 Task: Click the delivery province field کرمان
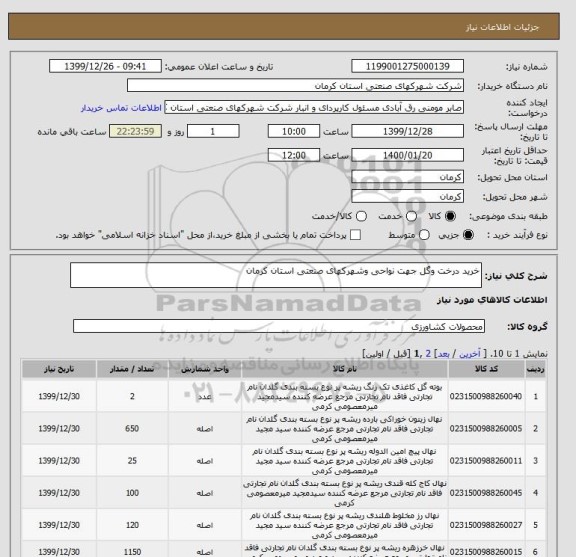coord(407,177)
